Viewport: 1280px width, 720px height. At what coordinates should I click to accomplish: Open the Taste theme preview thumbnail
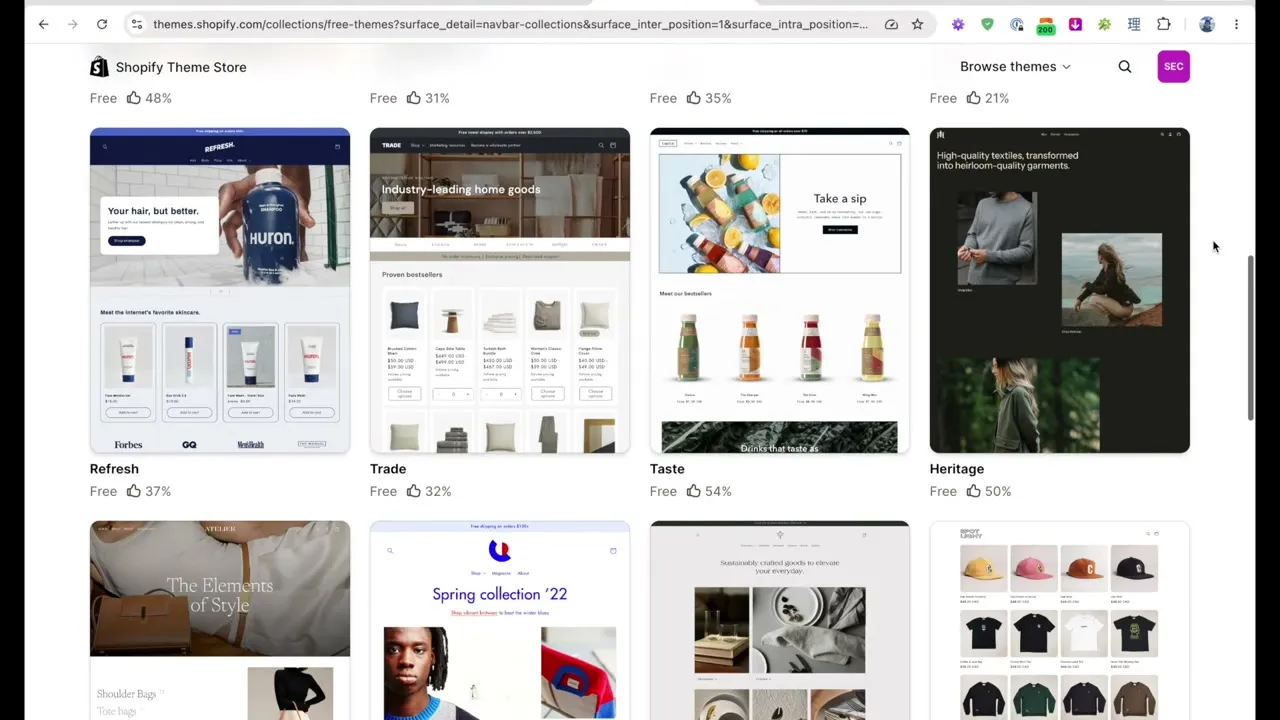[780, 290]
